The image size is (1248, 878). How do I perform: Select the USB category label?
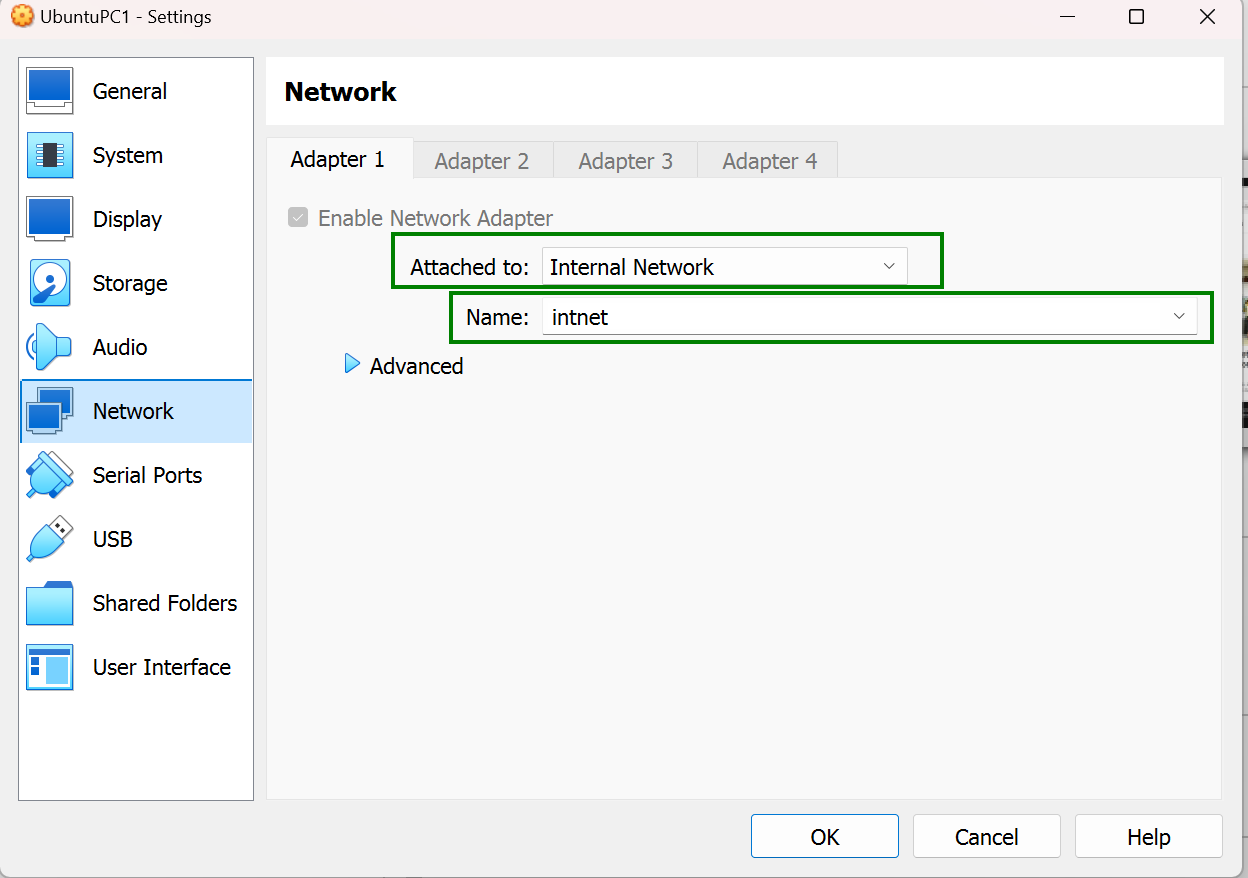tap(112, 539)
